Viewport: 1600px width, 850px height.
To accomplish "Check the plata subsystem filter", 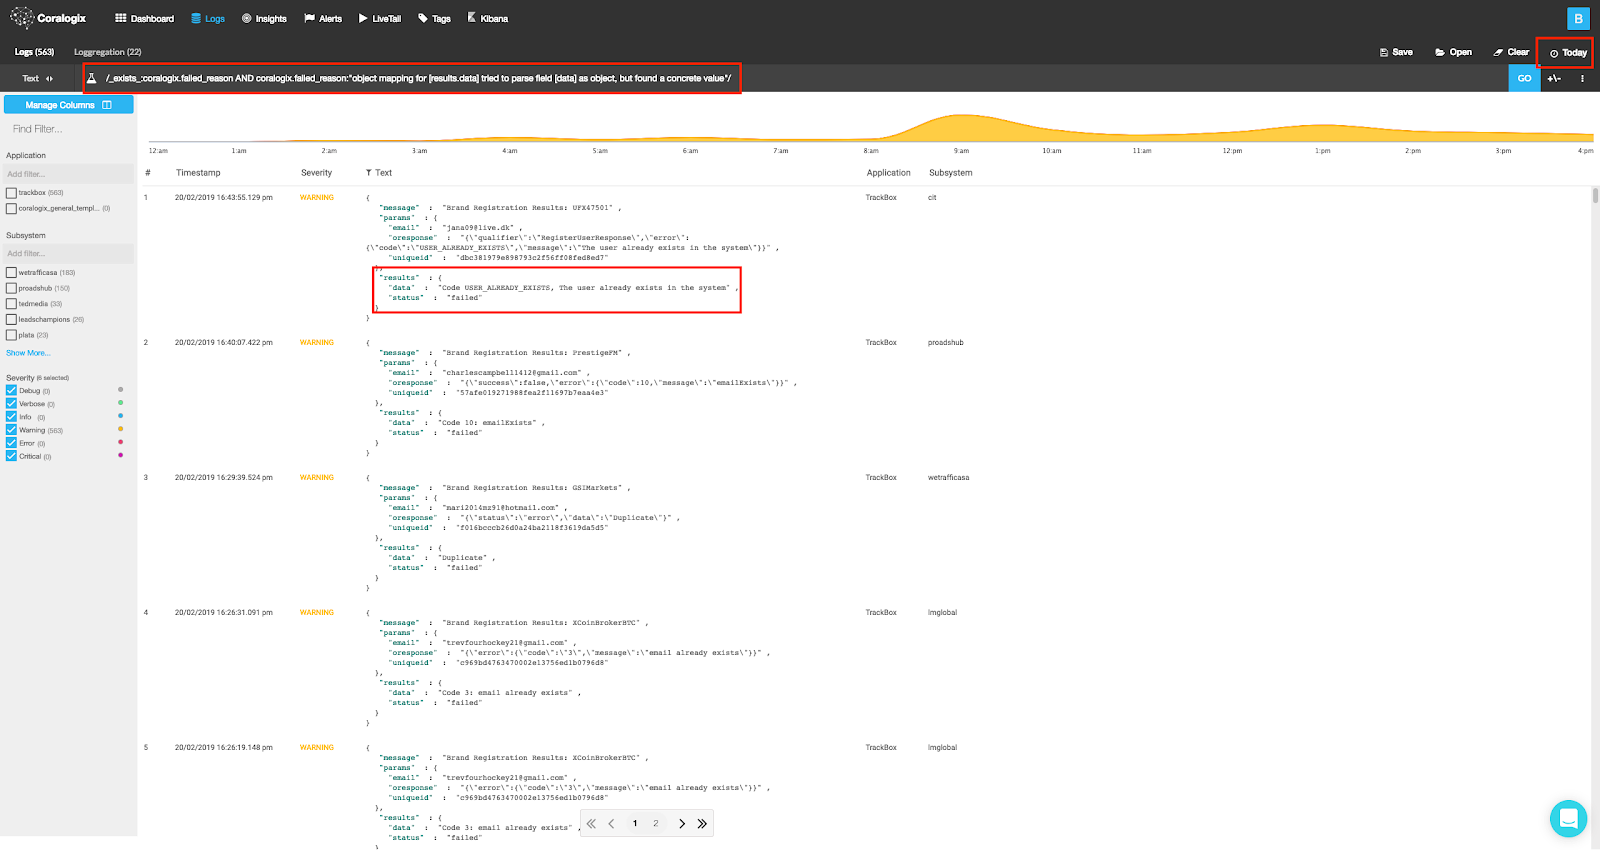I will click(x=11, y=335).
